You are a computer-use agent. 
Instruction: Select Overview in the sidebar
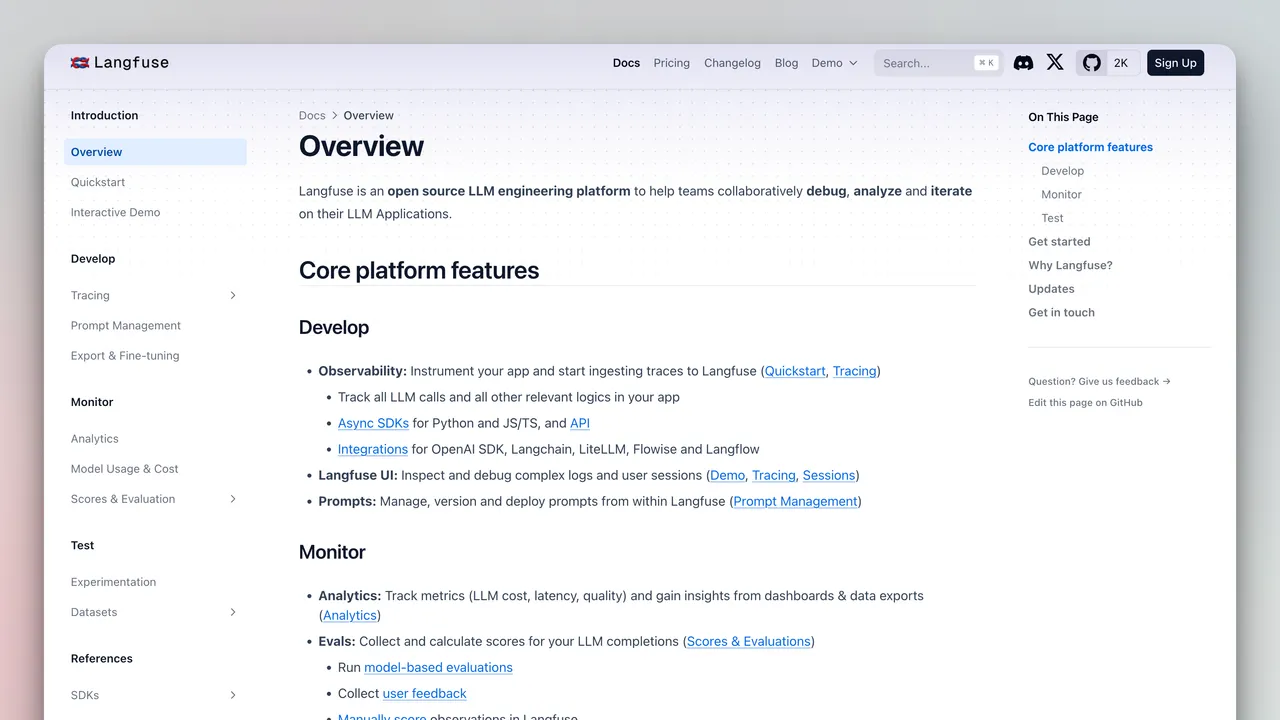pos(155,152)
